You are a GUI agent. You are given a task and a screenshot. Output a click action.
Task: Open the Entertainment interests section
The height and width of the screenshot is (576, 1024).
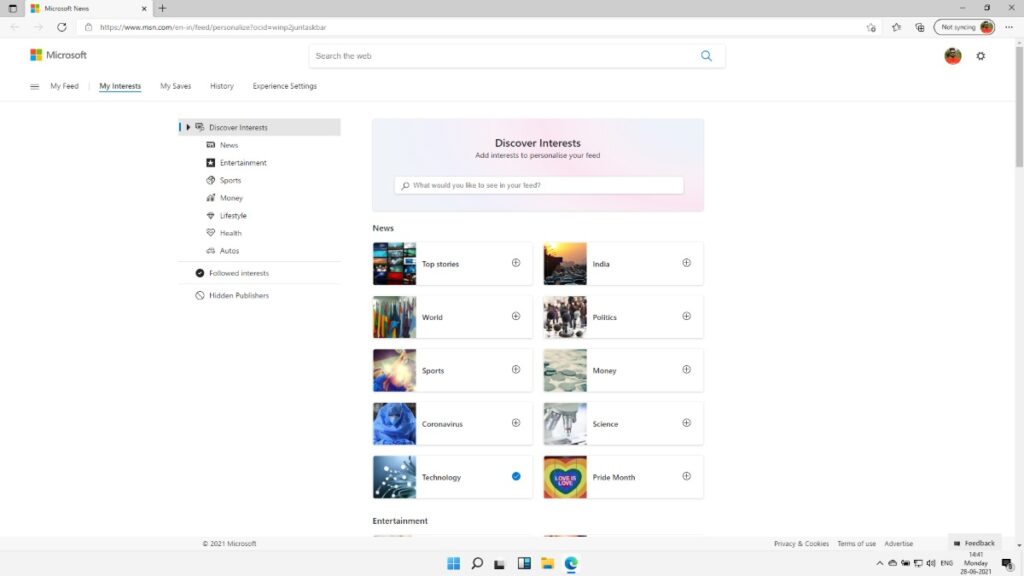[x=211, y=162]
